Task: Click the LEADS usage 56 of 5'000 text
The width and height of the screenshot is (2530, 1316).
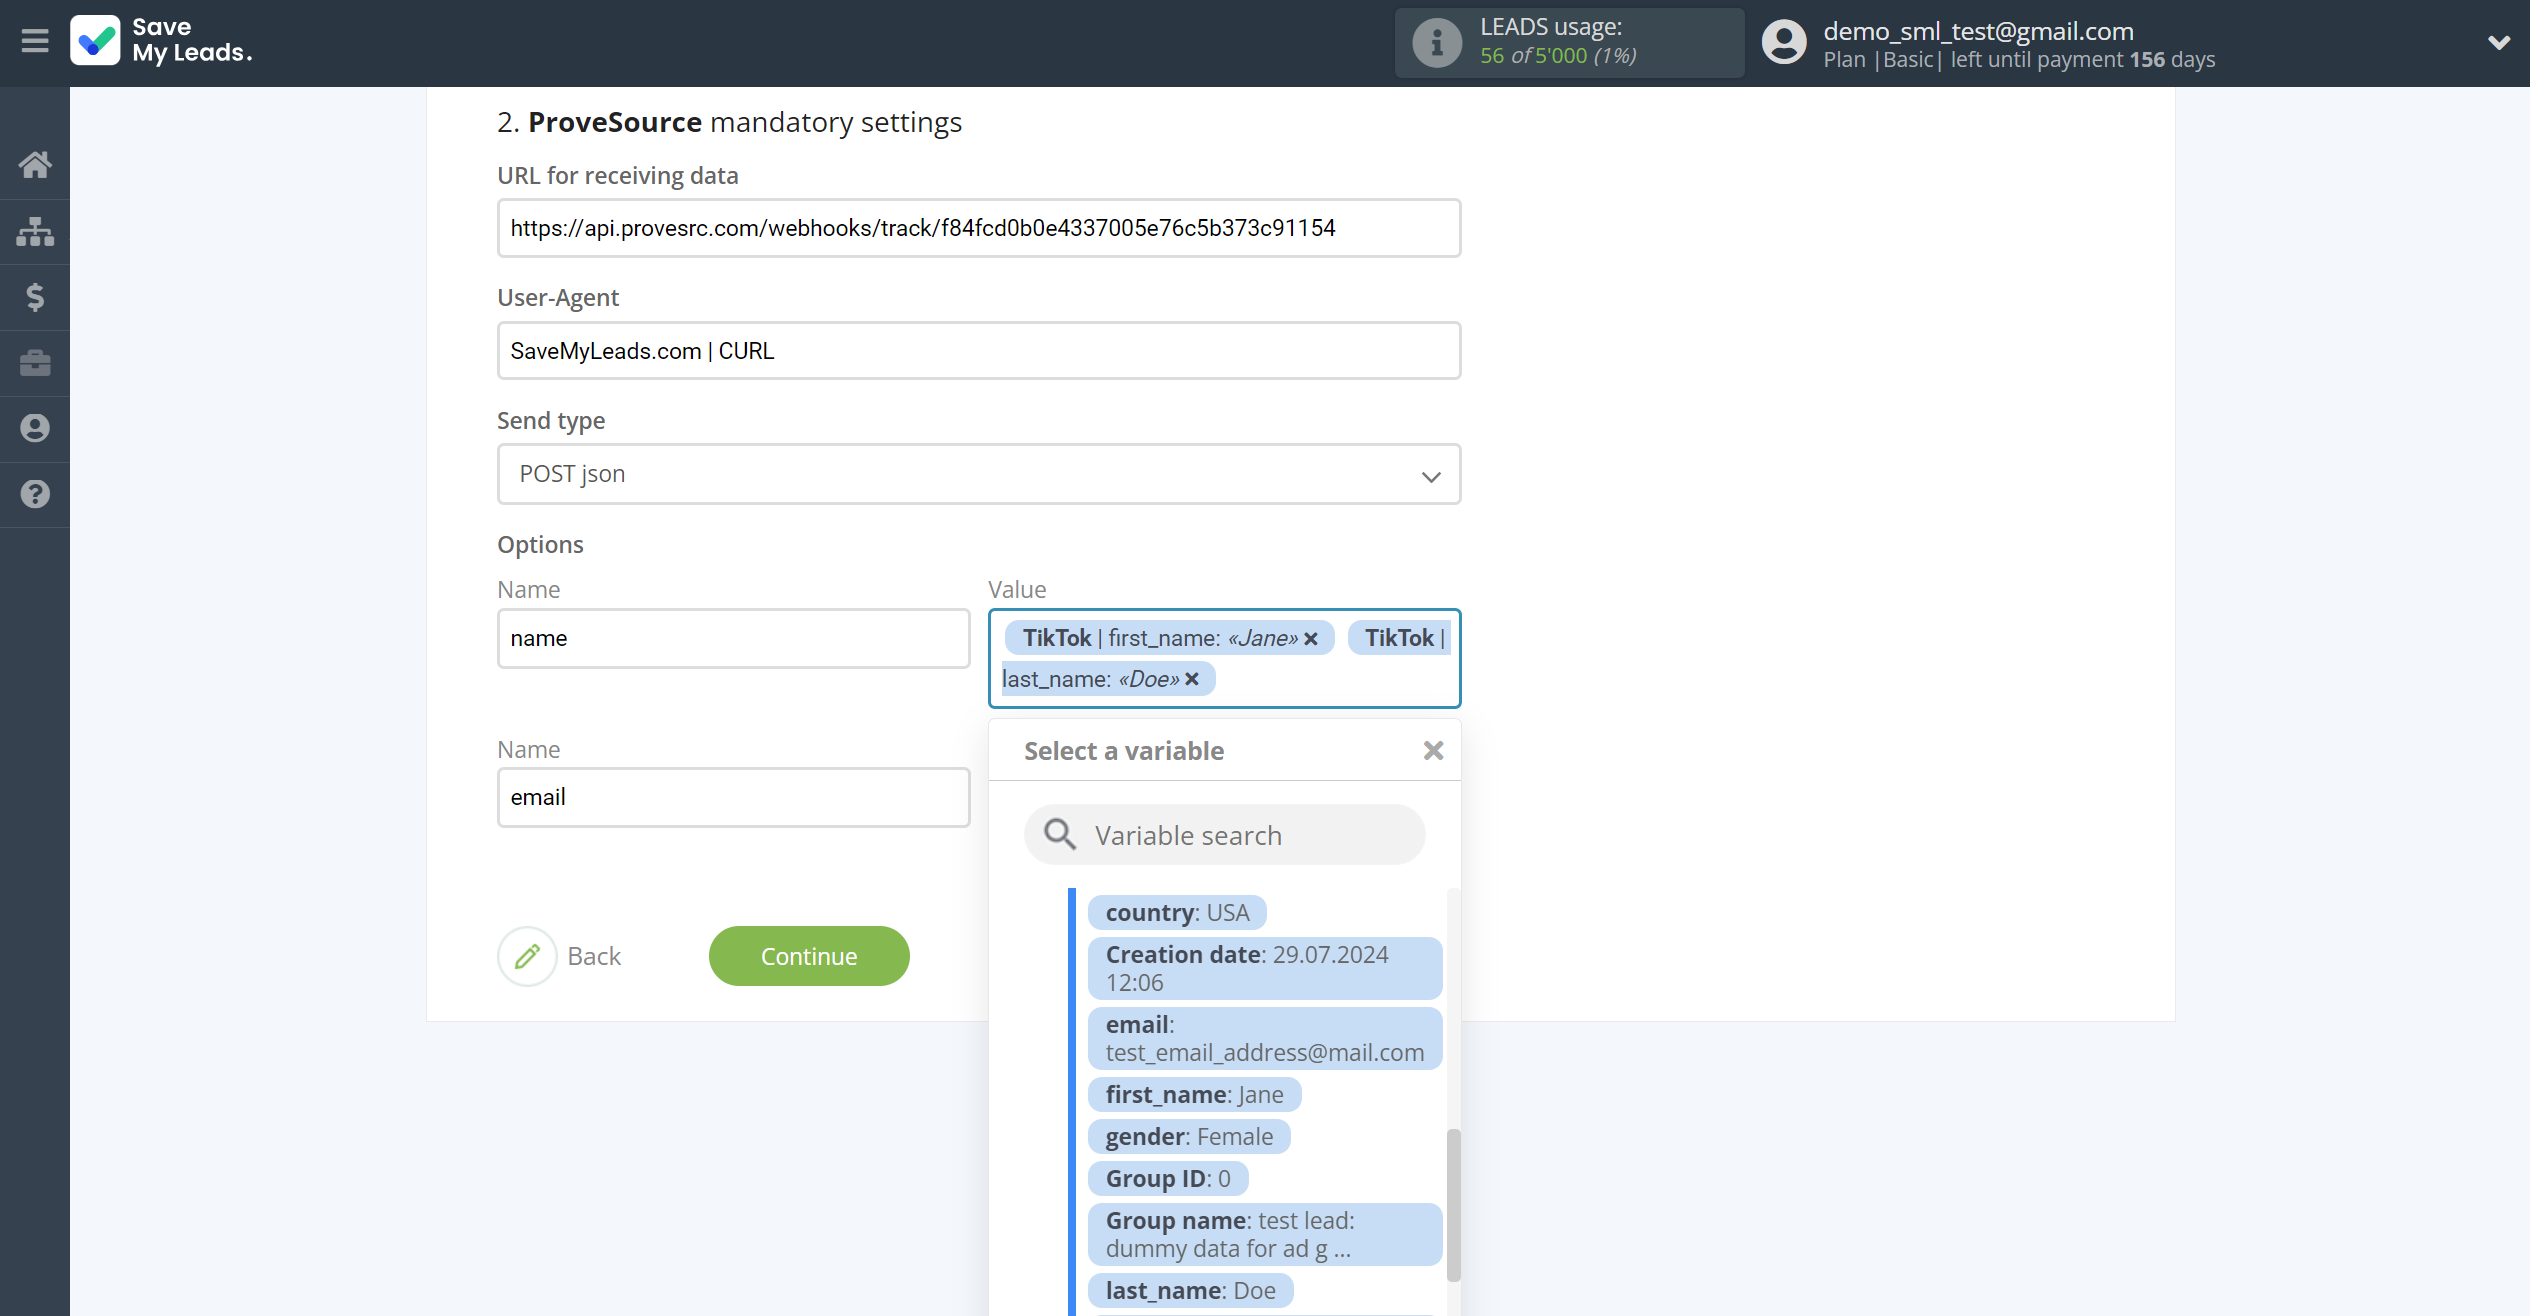Action: 1558,56
